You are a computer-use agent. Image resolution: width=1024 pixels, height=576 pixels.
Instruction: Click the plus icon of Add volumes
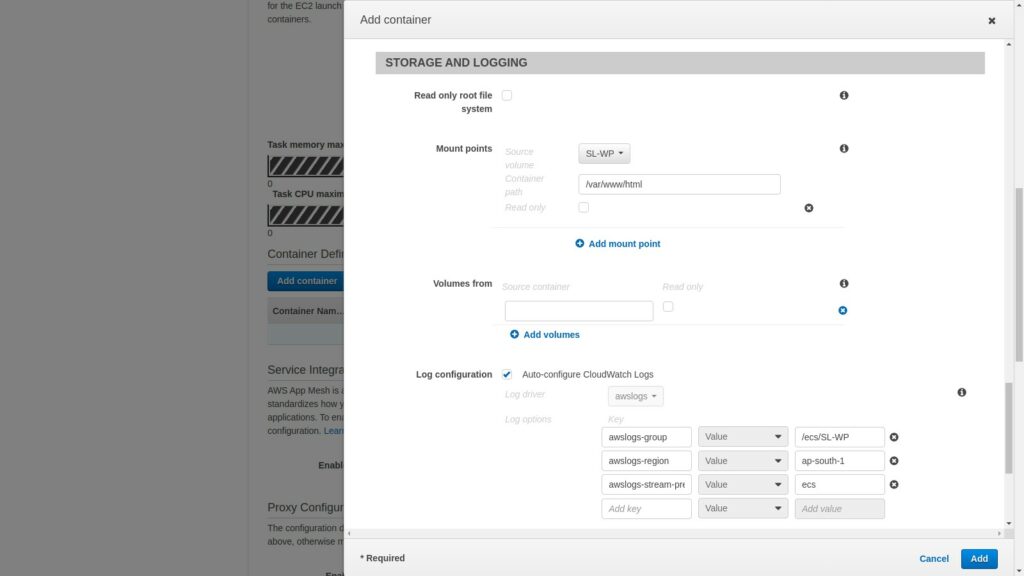[515, 334]
